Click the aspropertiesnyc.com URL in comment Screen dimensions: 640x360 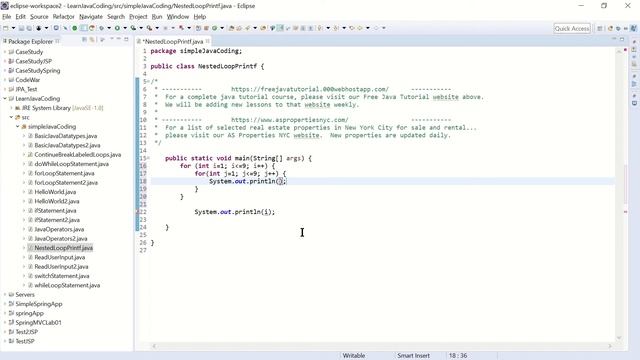[x=289, y=120]
